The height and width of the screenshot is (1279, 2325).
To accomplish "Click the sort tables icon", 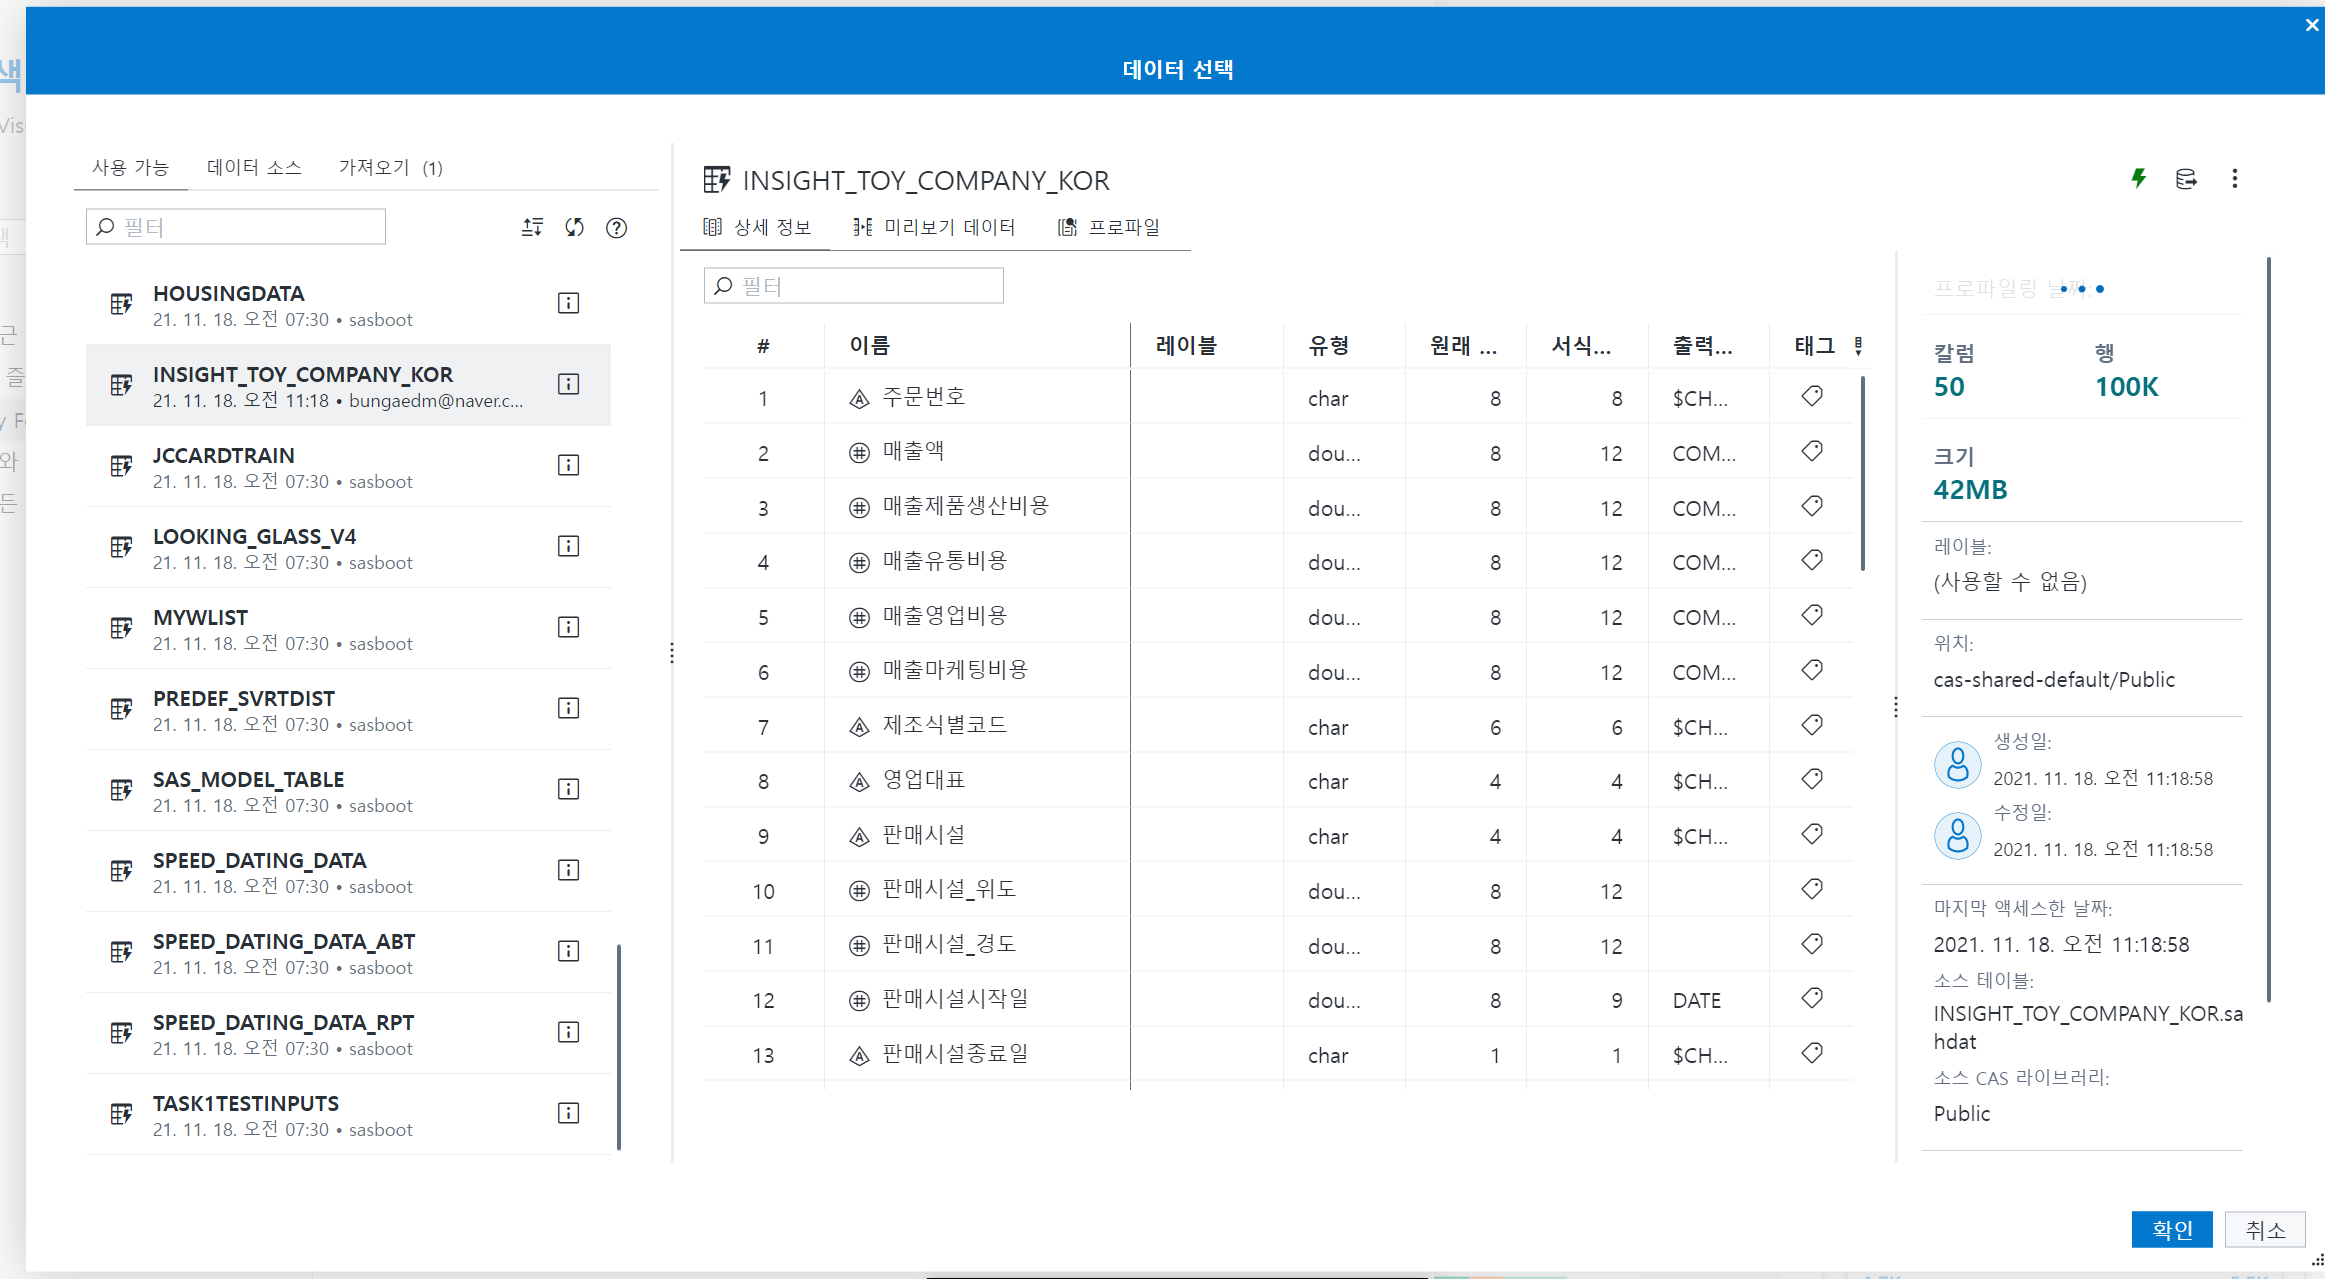I will tap(532, 227).
